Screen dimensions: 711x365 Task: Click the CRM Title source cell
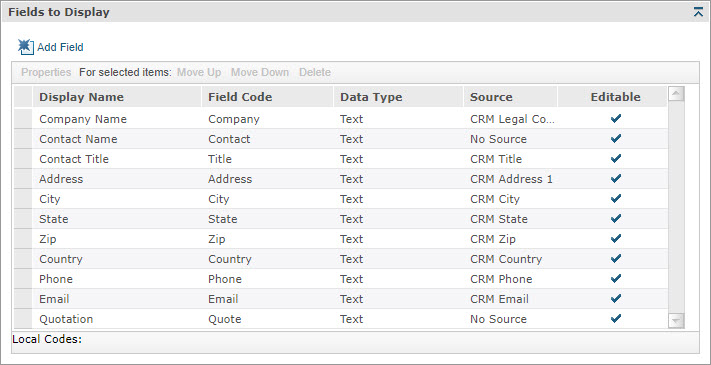pyautogui.click(x=510, y=159)
